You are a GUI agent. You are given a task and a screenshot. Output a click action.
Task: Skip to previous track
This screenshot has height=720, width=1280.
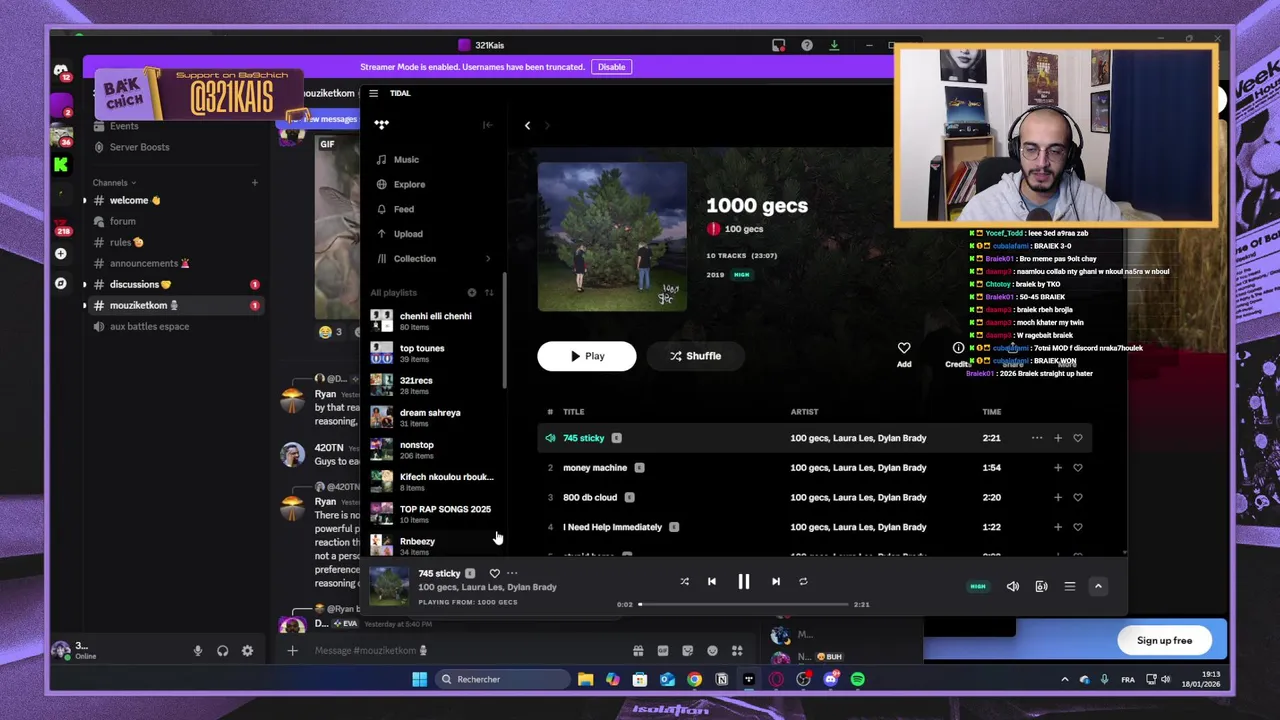click(712, 582)
